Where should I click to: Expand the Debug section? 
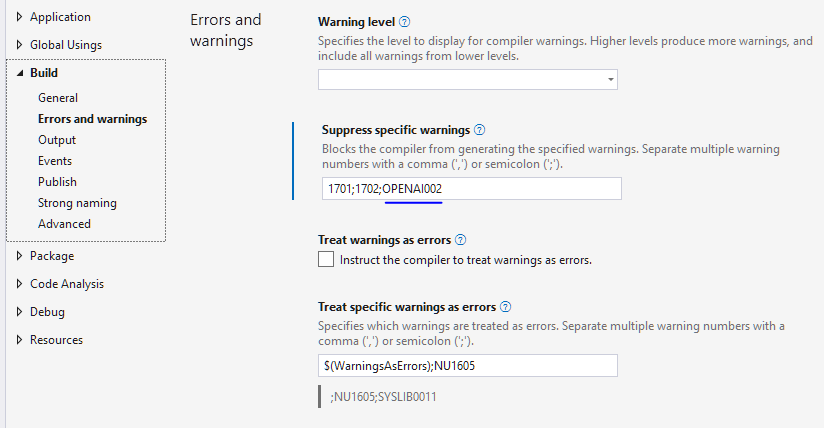(20, 312)
